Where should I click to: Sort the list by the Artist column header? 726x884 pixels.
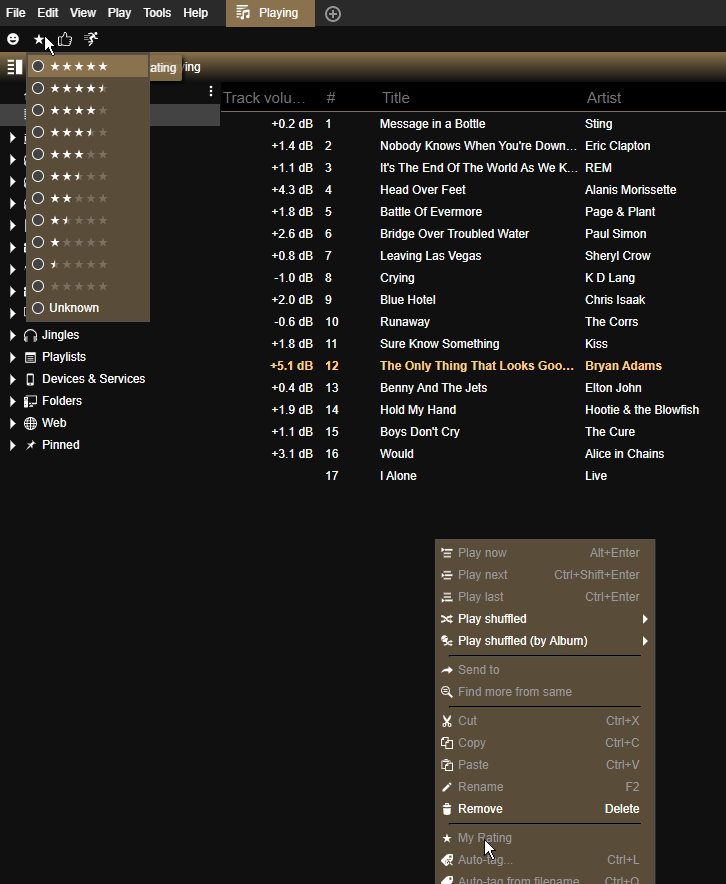[x=604, y=98]
